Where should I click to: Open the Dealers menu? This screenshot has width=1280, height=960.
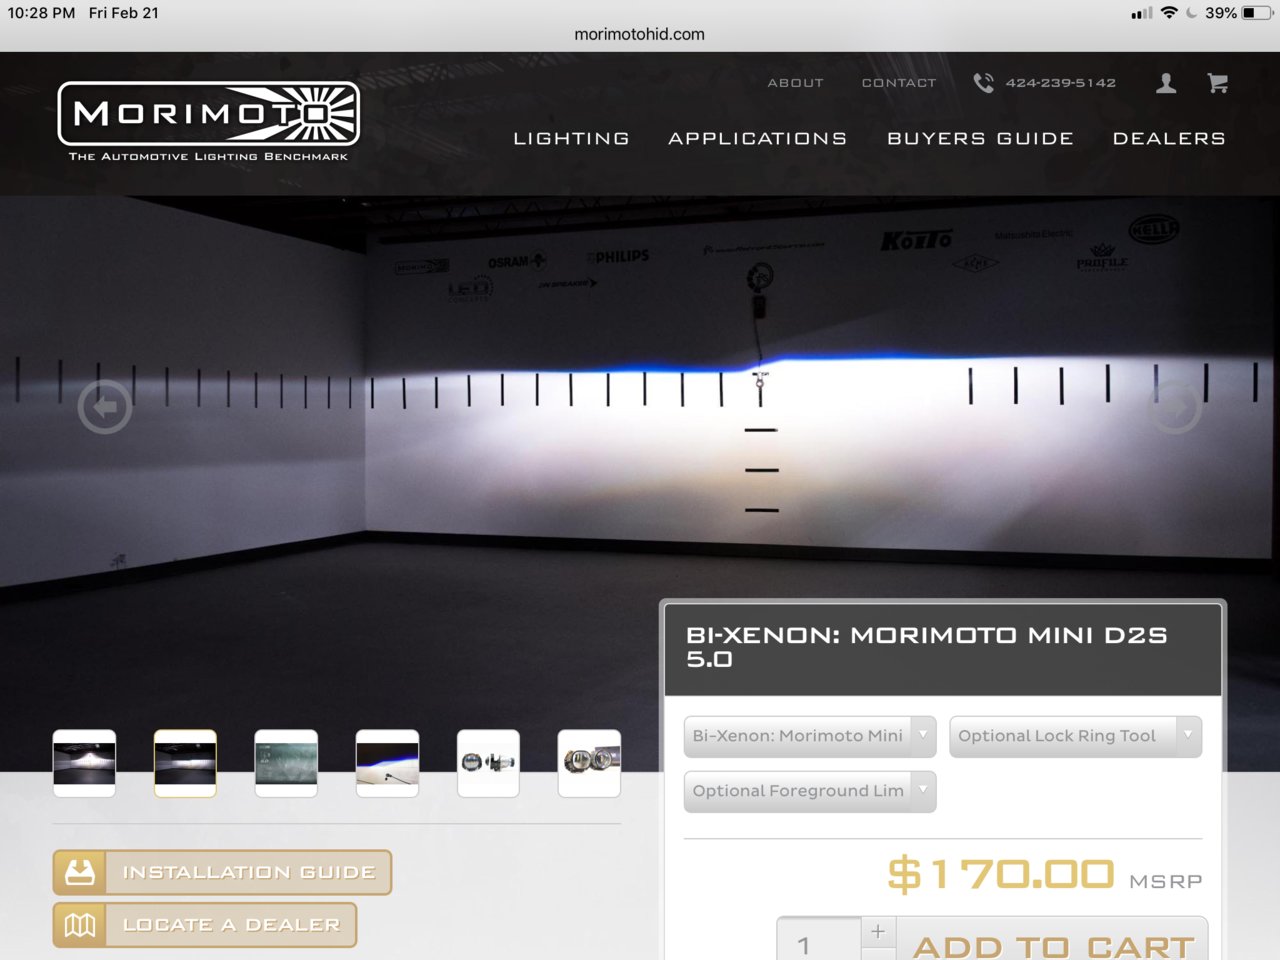(x=1169, y=138)
